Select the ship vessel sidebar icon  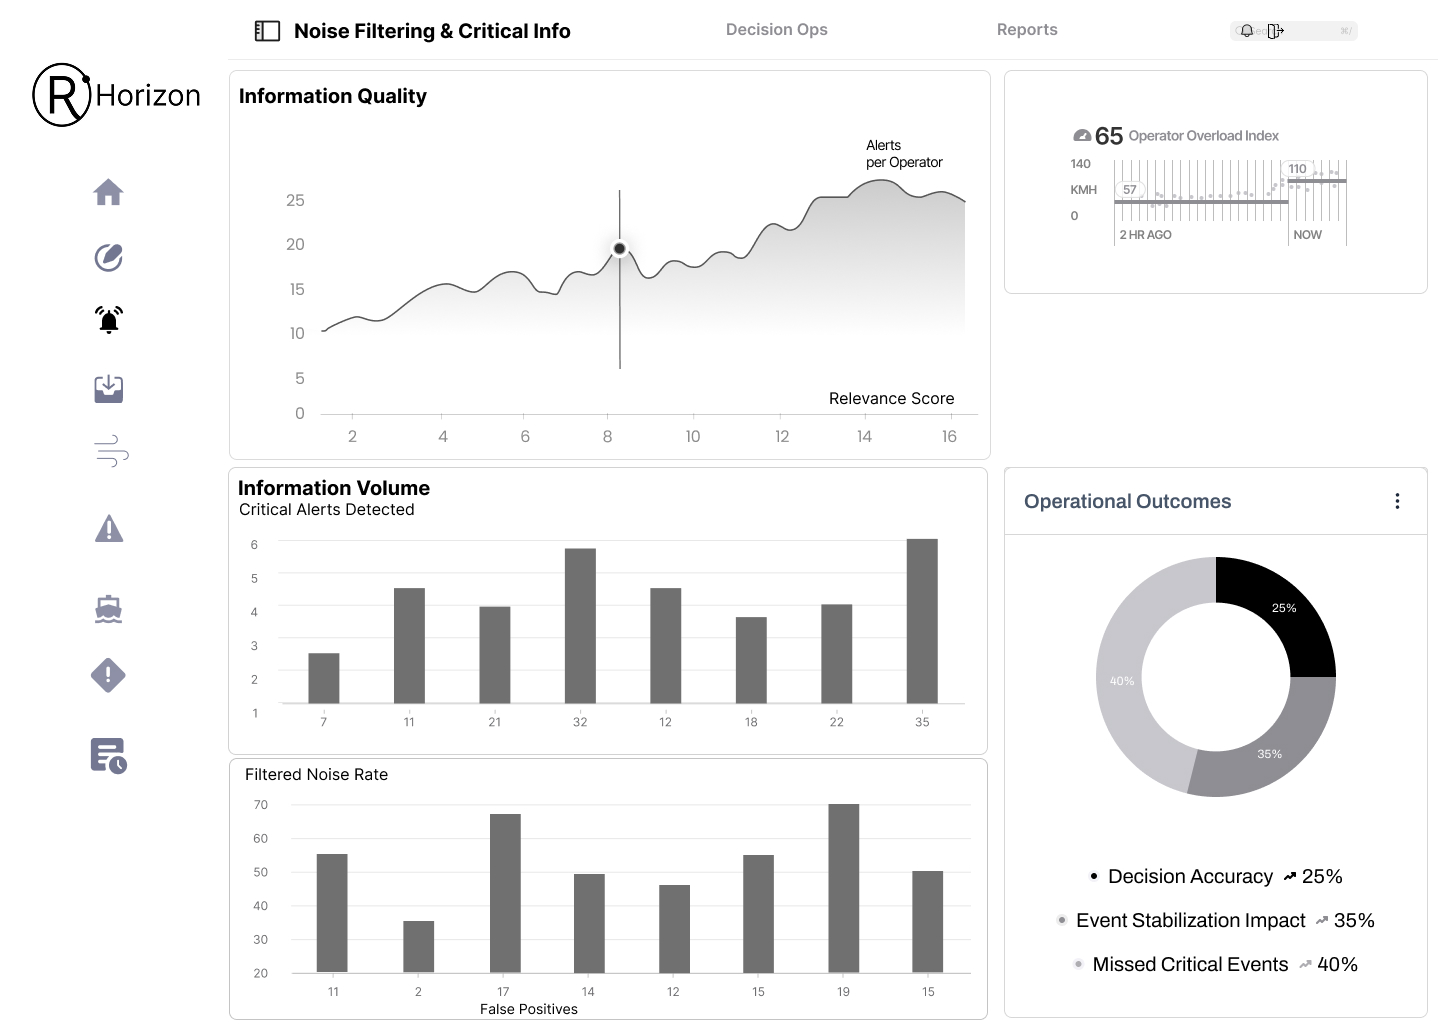point(108,609)
